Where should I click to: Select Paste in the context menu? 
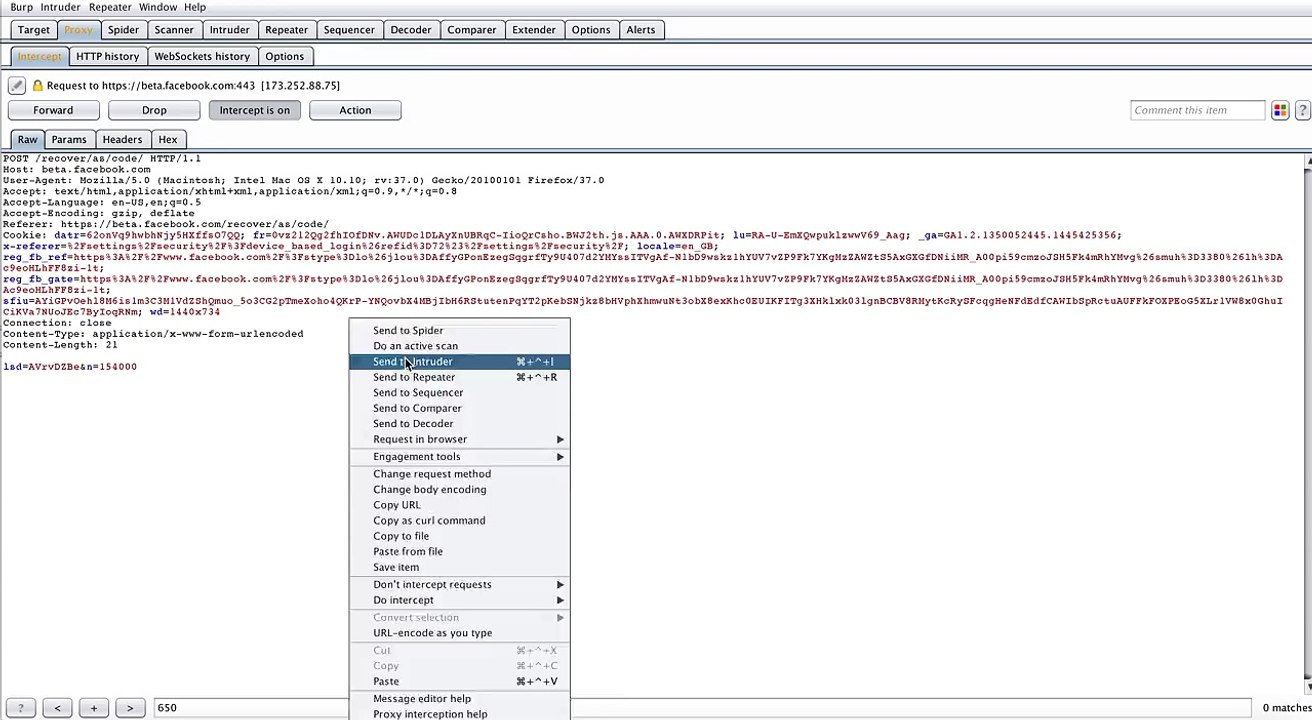click(459, 682)
